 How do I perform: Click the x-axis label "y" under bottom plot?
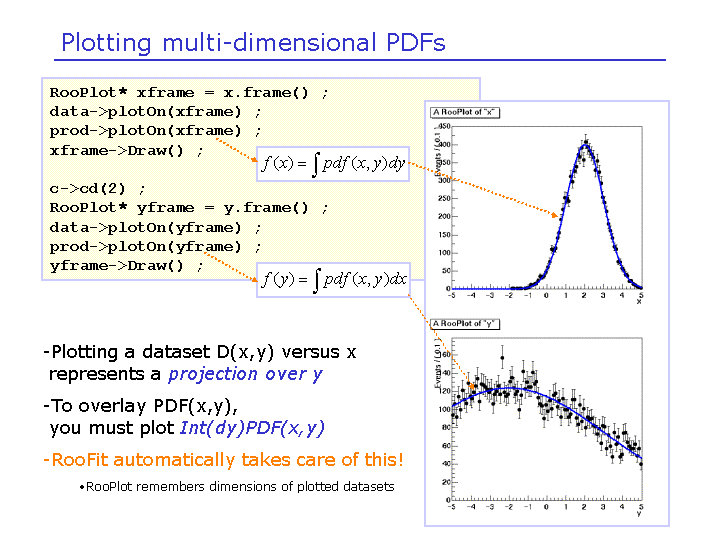pyautogui.click(x=639, y=513)
